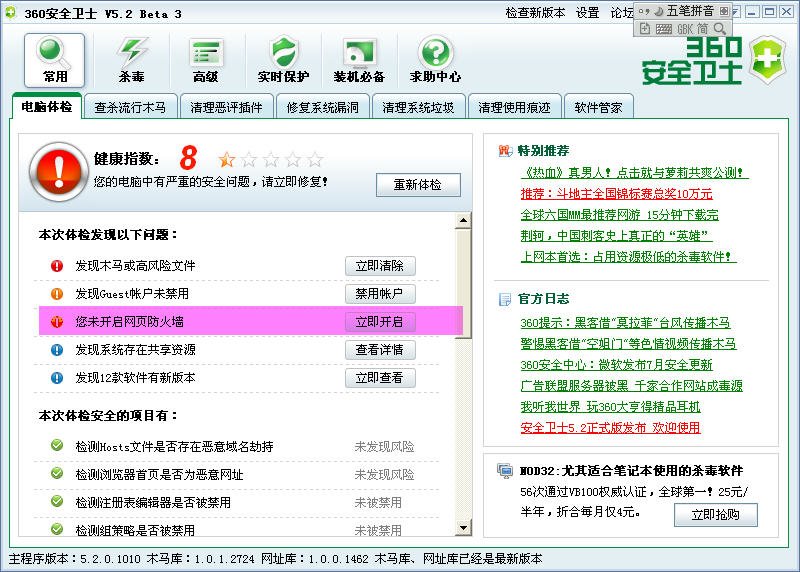Click the 立即查看 button
This screenshot has width=800, height=572.
tap(380, 378)
